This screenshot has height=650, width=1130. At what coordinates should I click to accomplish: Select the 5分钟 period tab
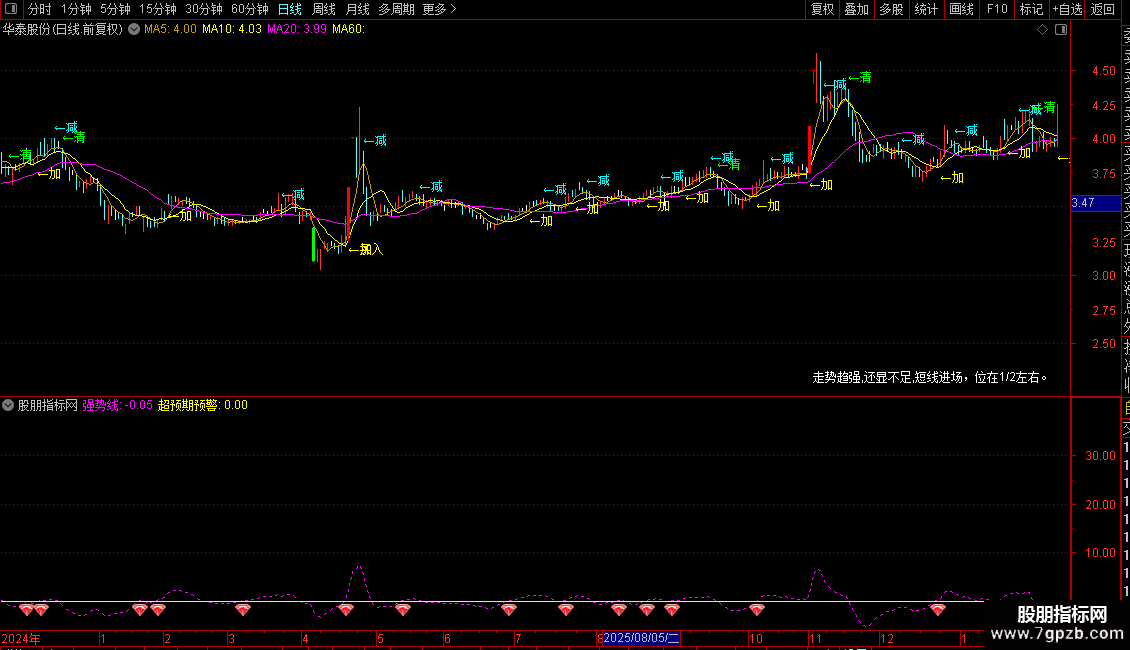click(x=115, y=9)
